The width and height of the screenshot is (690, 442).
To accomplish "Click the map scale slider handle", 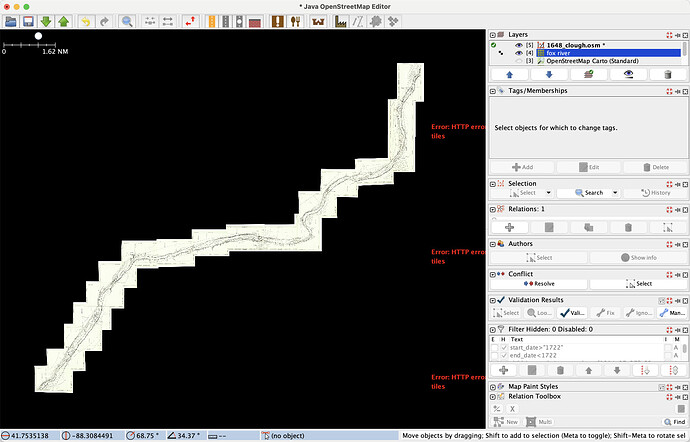I will click(x=38, y=36).
